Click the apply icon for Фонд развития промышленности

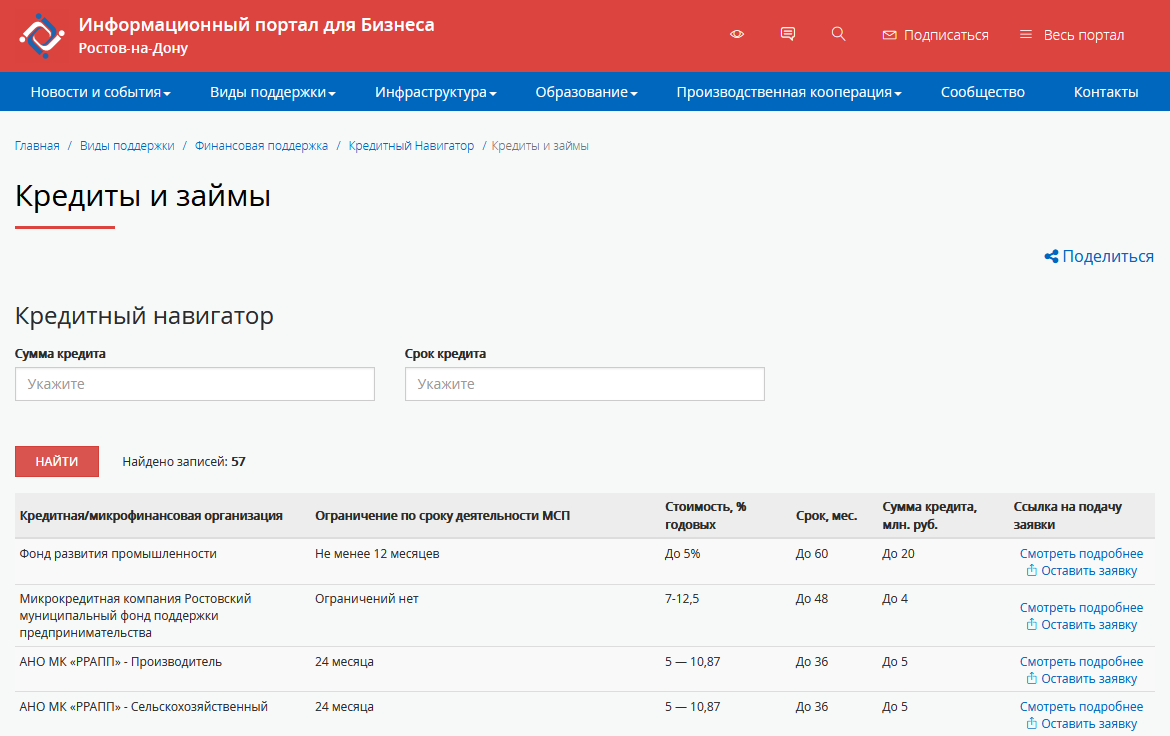click(1031, 571)
